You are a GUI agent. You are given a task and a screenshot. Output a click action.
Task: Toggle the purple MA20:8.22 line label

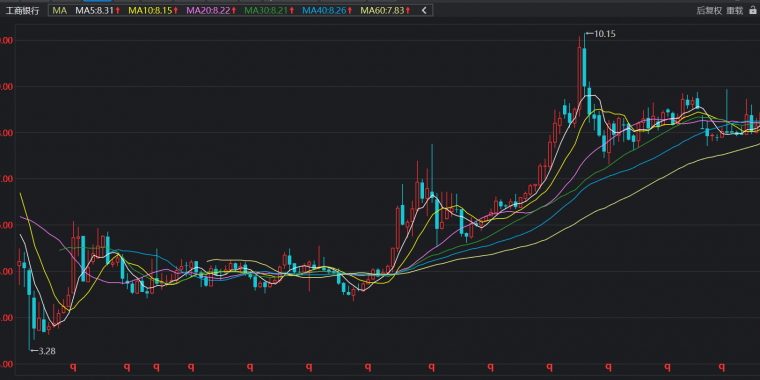point(211,11)
